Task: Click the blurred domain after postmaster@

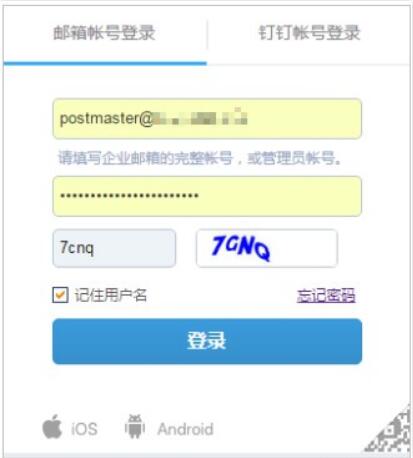Action: click(x=200, y=117)
